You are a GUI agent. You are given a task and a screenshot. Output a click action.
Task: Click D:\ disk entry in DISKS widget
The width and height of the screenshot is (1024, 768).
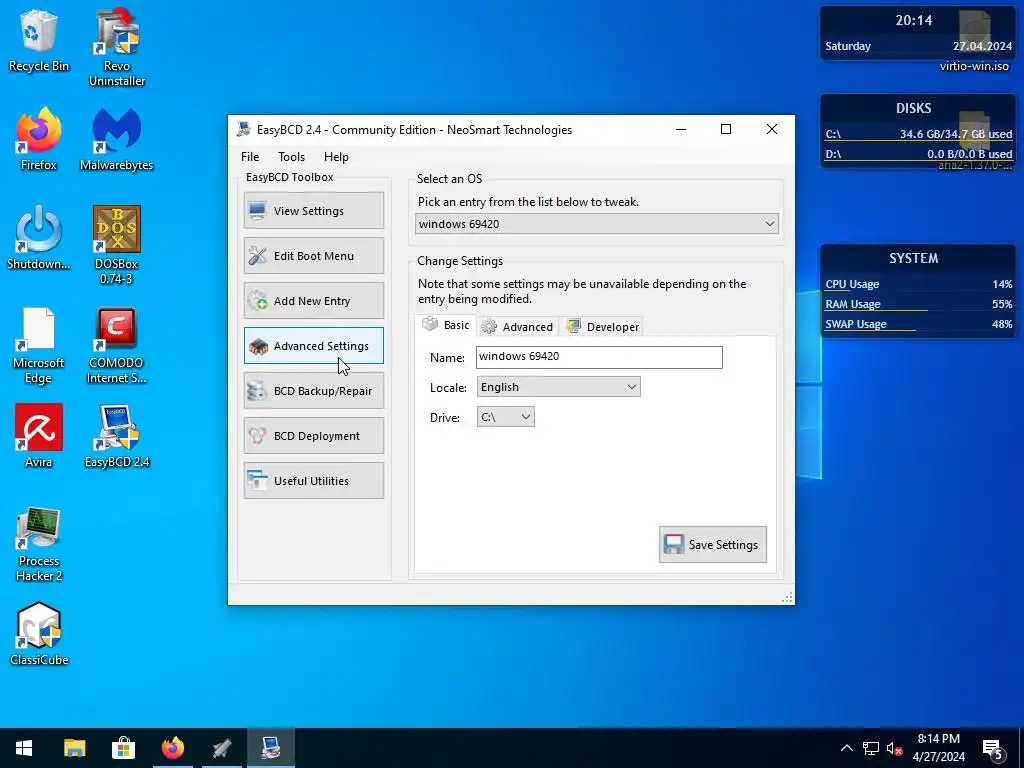(918, 154)
